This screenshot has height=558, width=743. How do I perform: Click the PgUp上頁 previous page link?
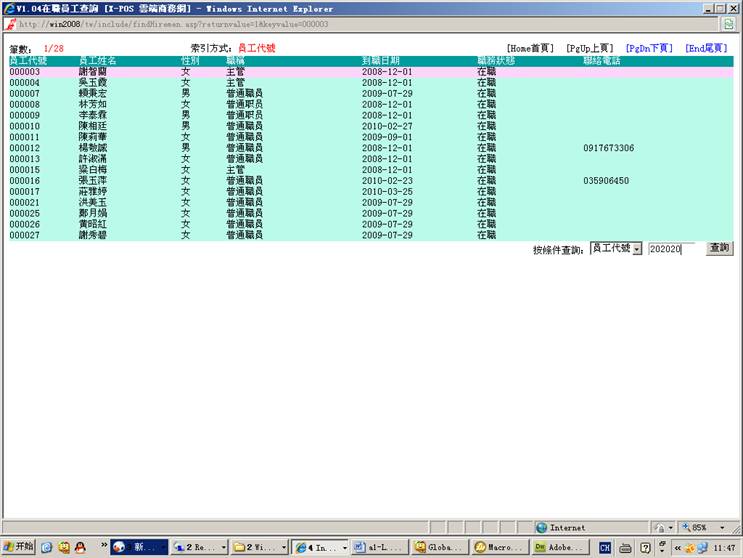(x=589, y=48)
